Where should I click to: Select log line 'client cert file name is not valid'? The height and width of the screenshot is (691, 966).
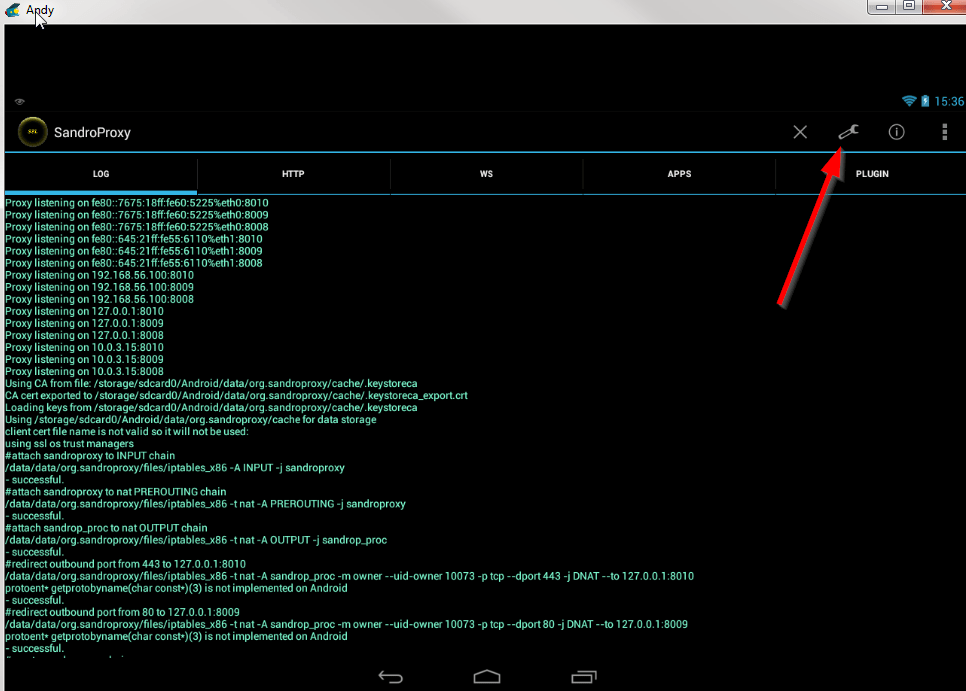pyautogui.click(x=127, y=432)
